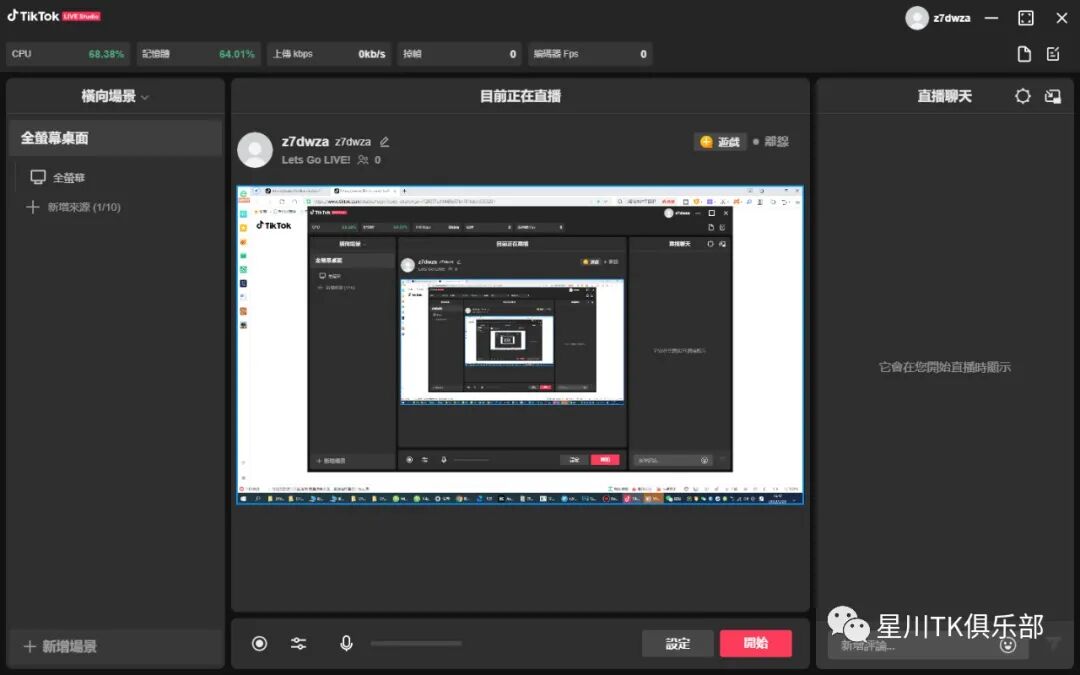Viewport: 1080px width, 675px height.
Task: Pop out the live chat window
Action: 1053,96
